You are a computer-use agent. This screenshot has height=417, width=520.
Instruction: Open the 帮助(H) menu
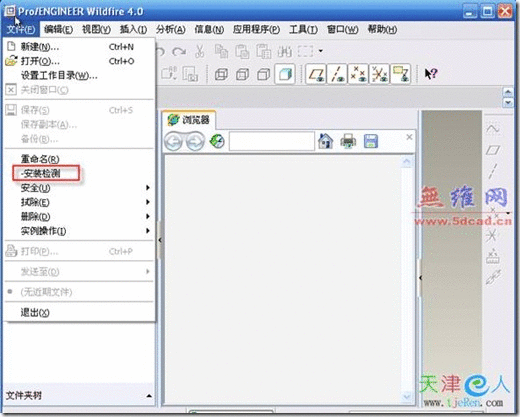(x=382, y=30)
